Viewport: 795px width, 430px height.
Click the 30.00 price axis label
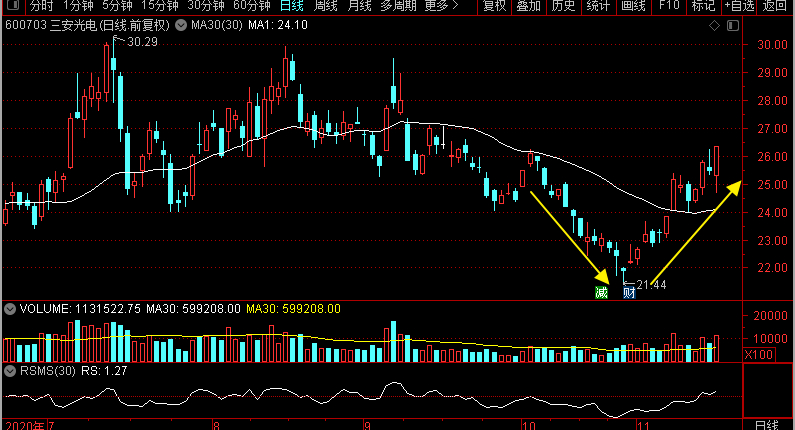click(x=772, y=45)
